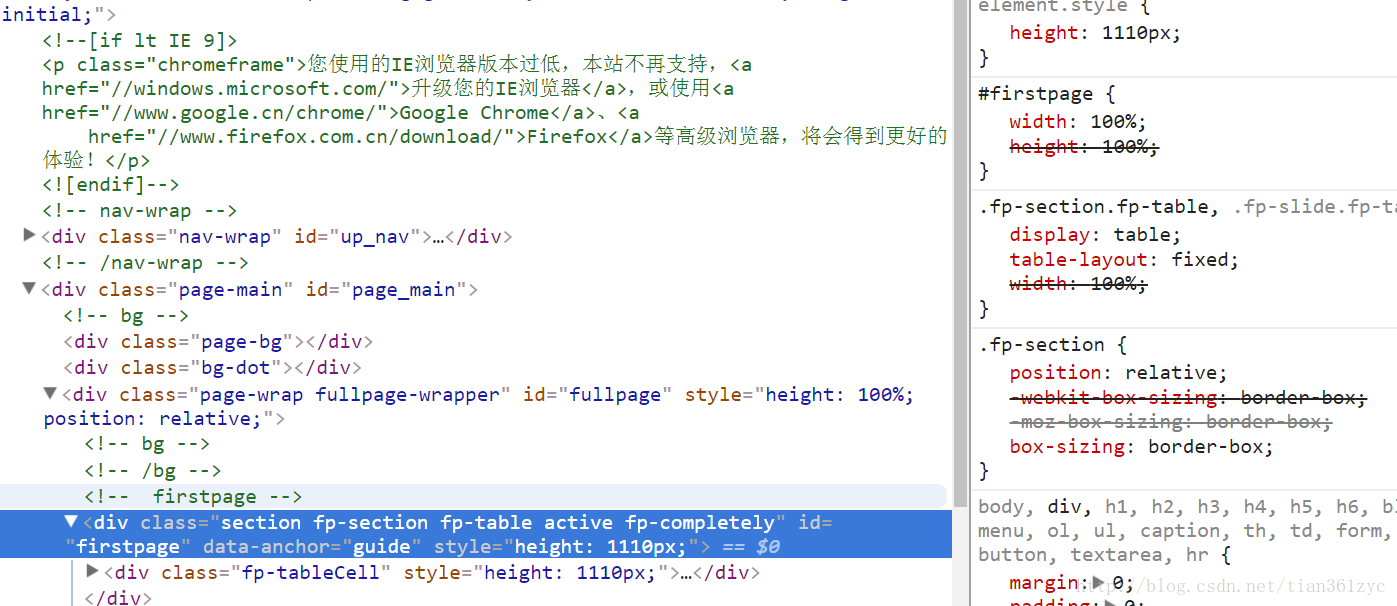The height and width of the screenshot is (606, 1397).
Task: Click the Firefox link text in markup
Action: [x=568, y=137]
